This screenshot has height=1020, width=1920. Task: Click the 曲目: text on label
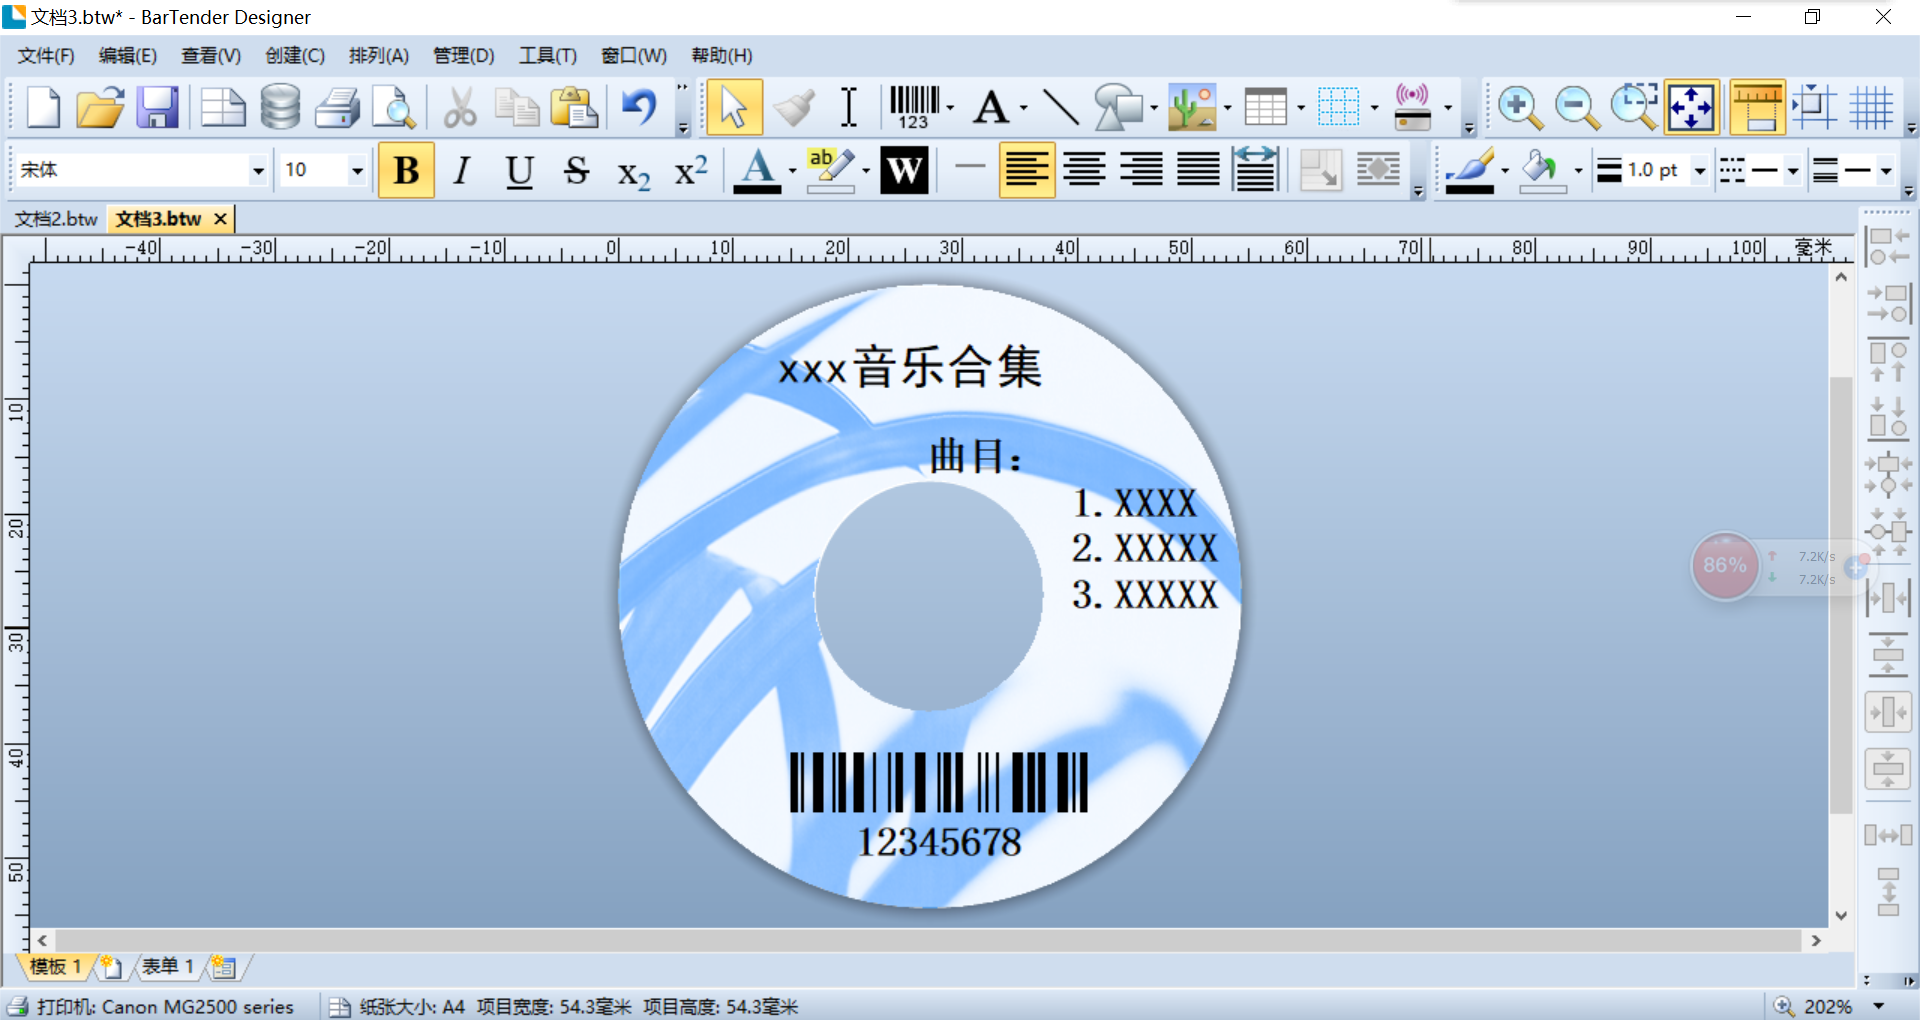(976, 456)
